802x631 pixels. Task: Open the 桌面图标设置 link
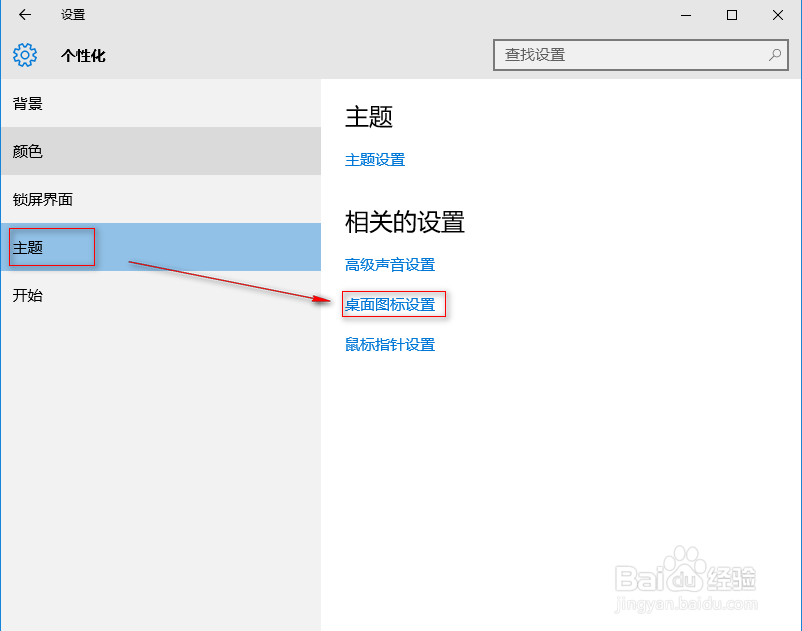tap(392, 304)
